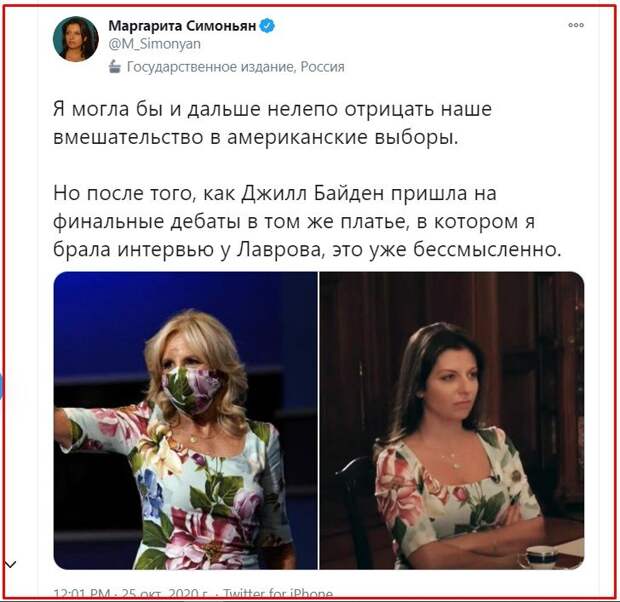Open the right photo of the seated brunette woman
The height and width of the screenshot is (602, 620).
(x=452, y=420)
